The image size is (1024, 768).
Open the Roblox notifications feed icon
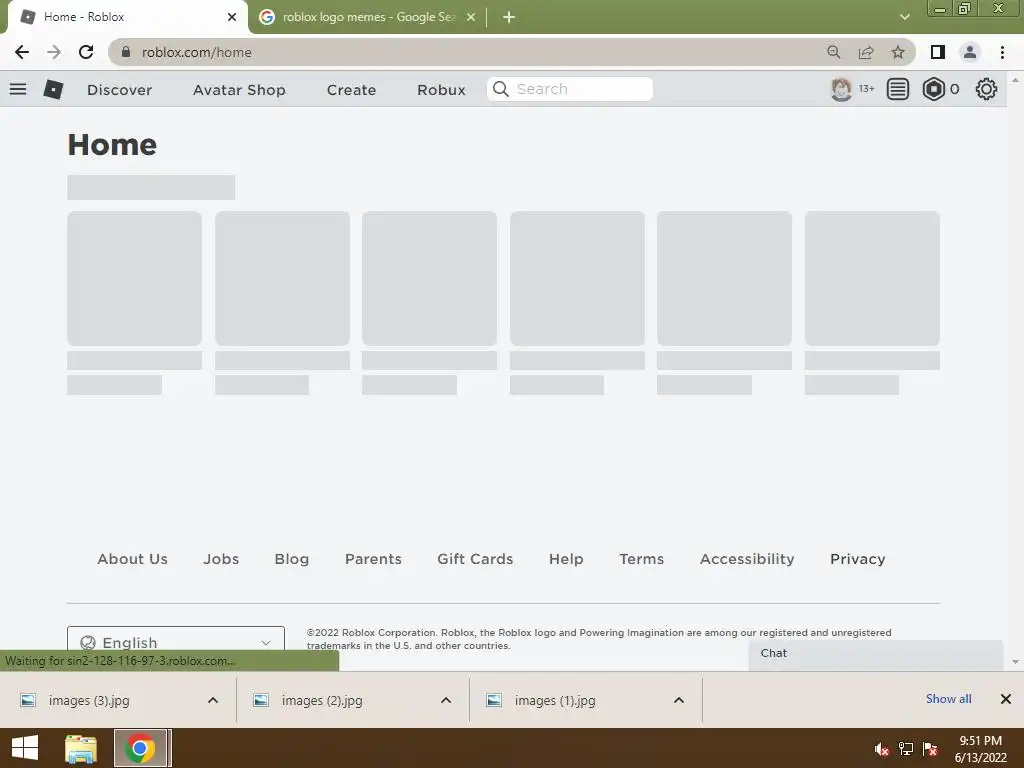coord(898,89)
